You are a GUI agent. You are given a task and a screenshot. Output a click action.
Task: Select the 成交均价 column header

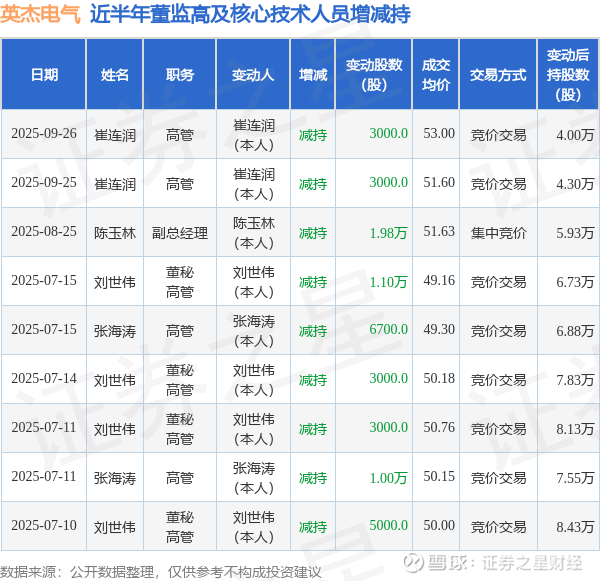pyautogui.click(x=435, y=74)
